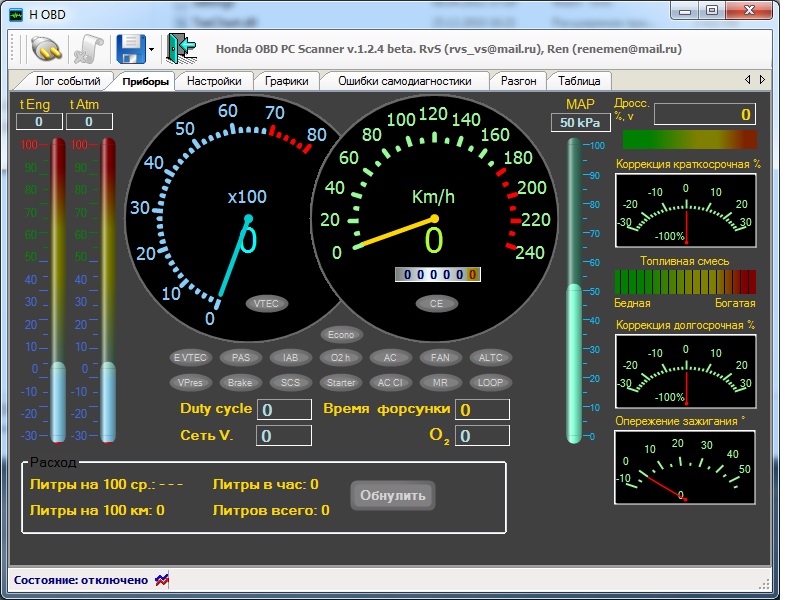Click the MR indicator lamp
This screenshot has width=800, height=600.
click(440, 383)
